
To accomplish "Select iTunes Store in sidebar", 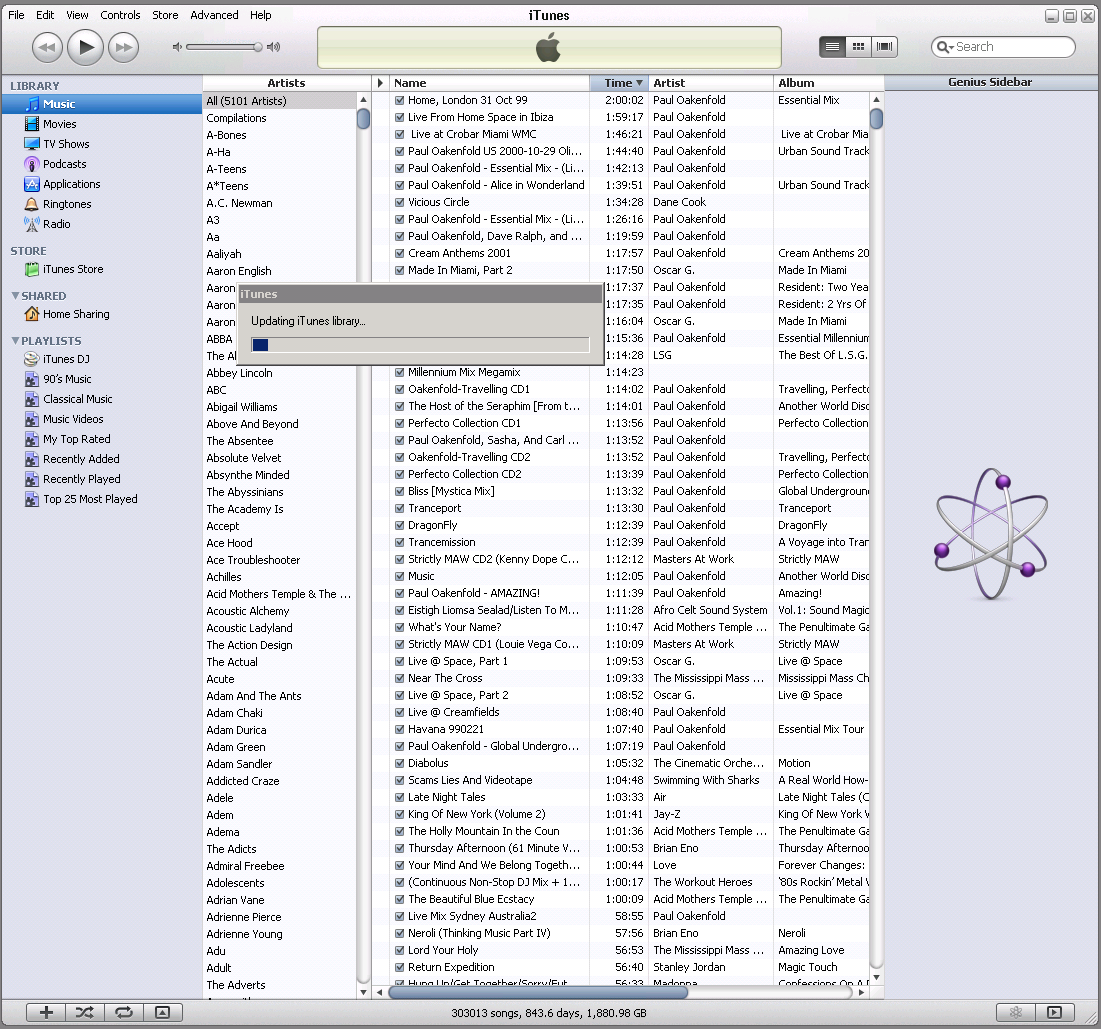I will 72,269.
